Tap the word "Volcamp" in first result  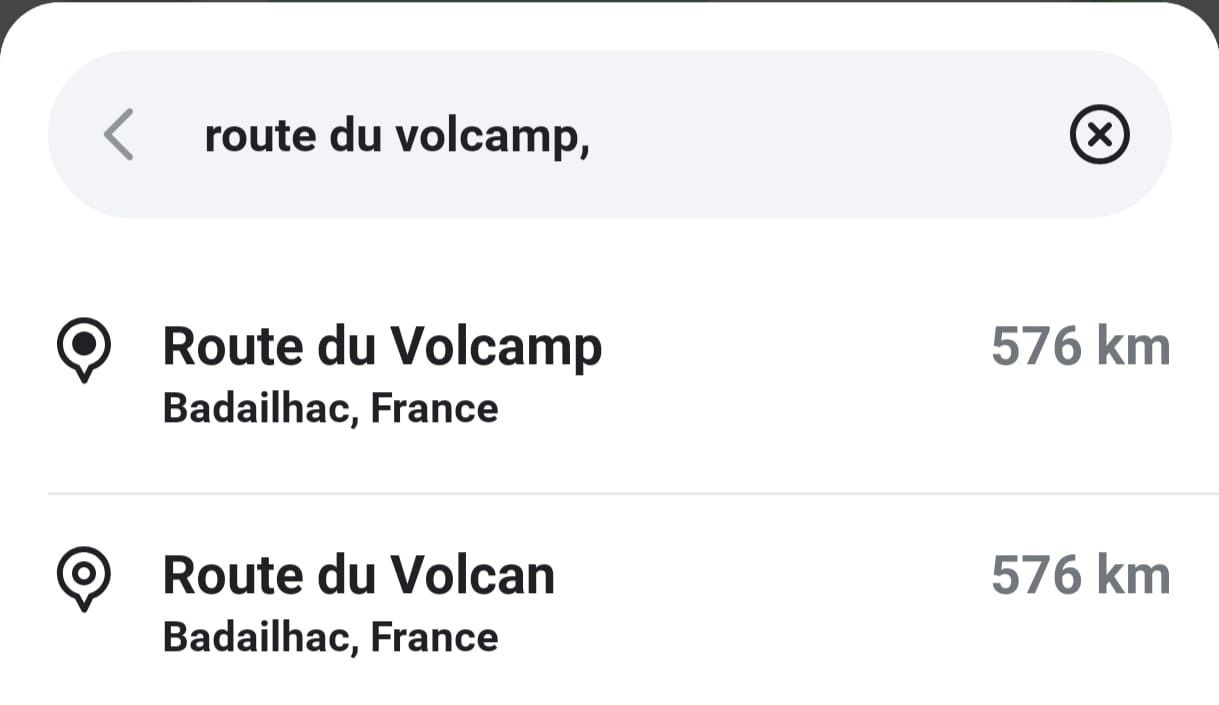[x=496, y=347]
